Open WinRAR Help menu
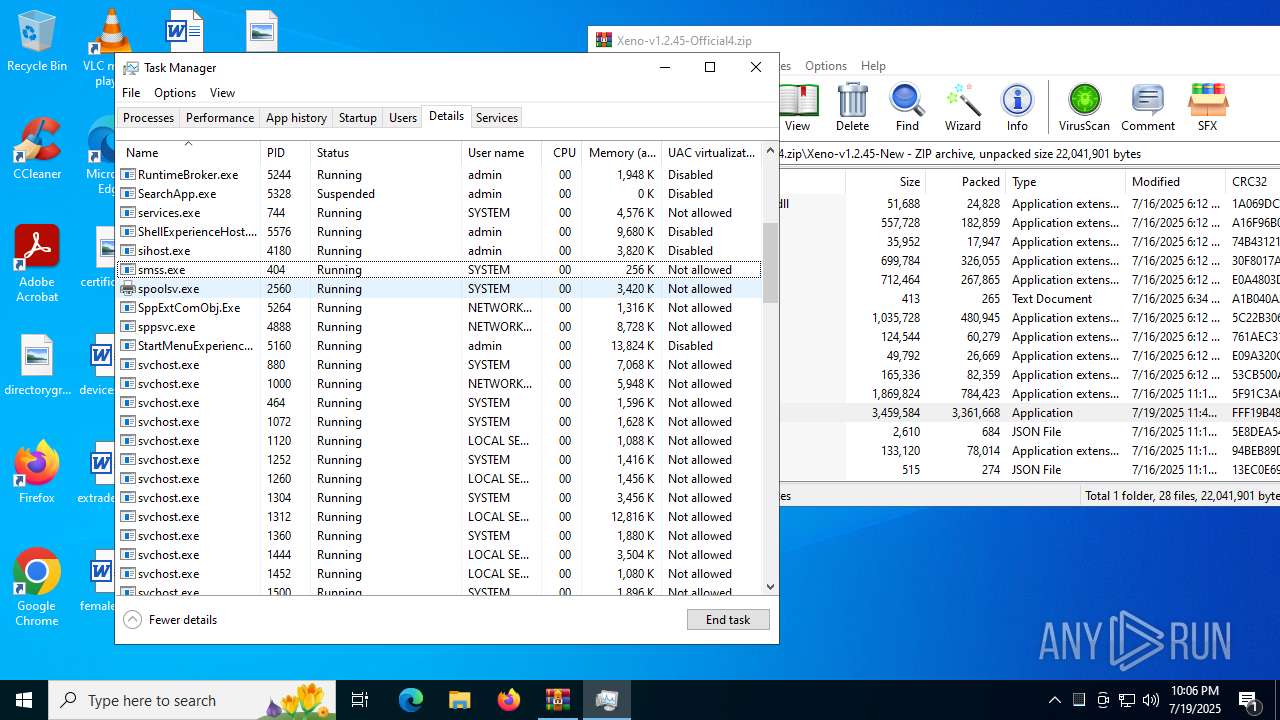 pyautogui.click(x=873, y=66)
